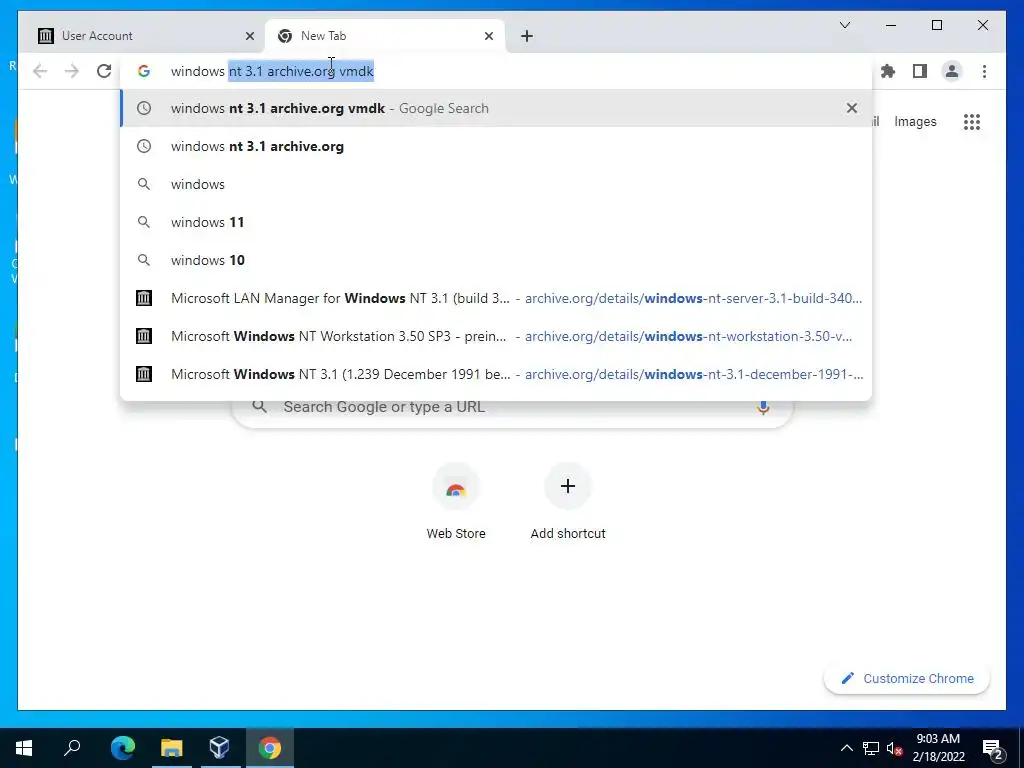Image resolution: width=1024 pixels, height=768 pixels.
Task: Choose 'windows nt 3.1 archive.org' history suggestion
Action: click(496, 146)
